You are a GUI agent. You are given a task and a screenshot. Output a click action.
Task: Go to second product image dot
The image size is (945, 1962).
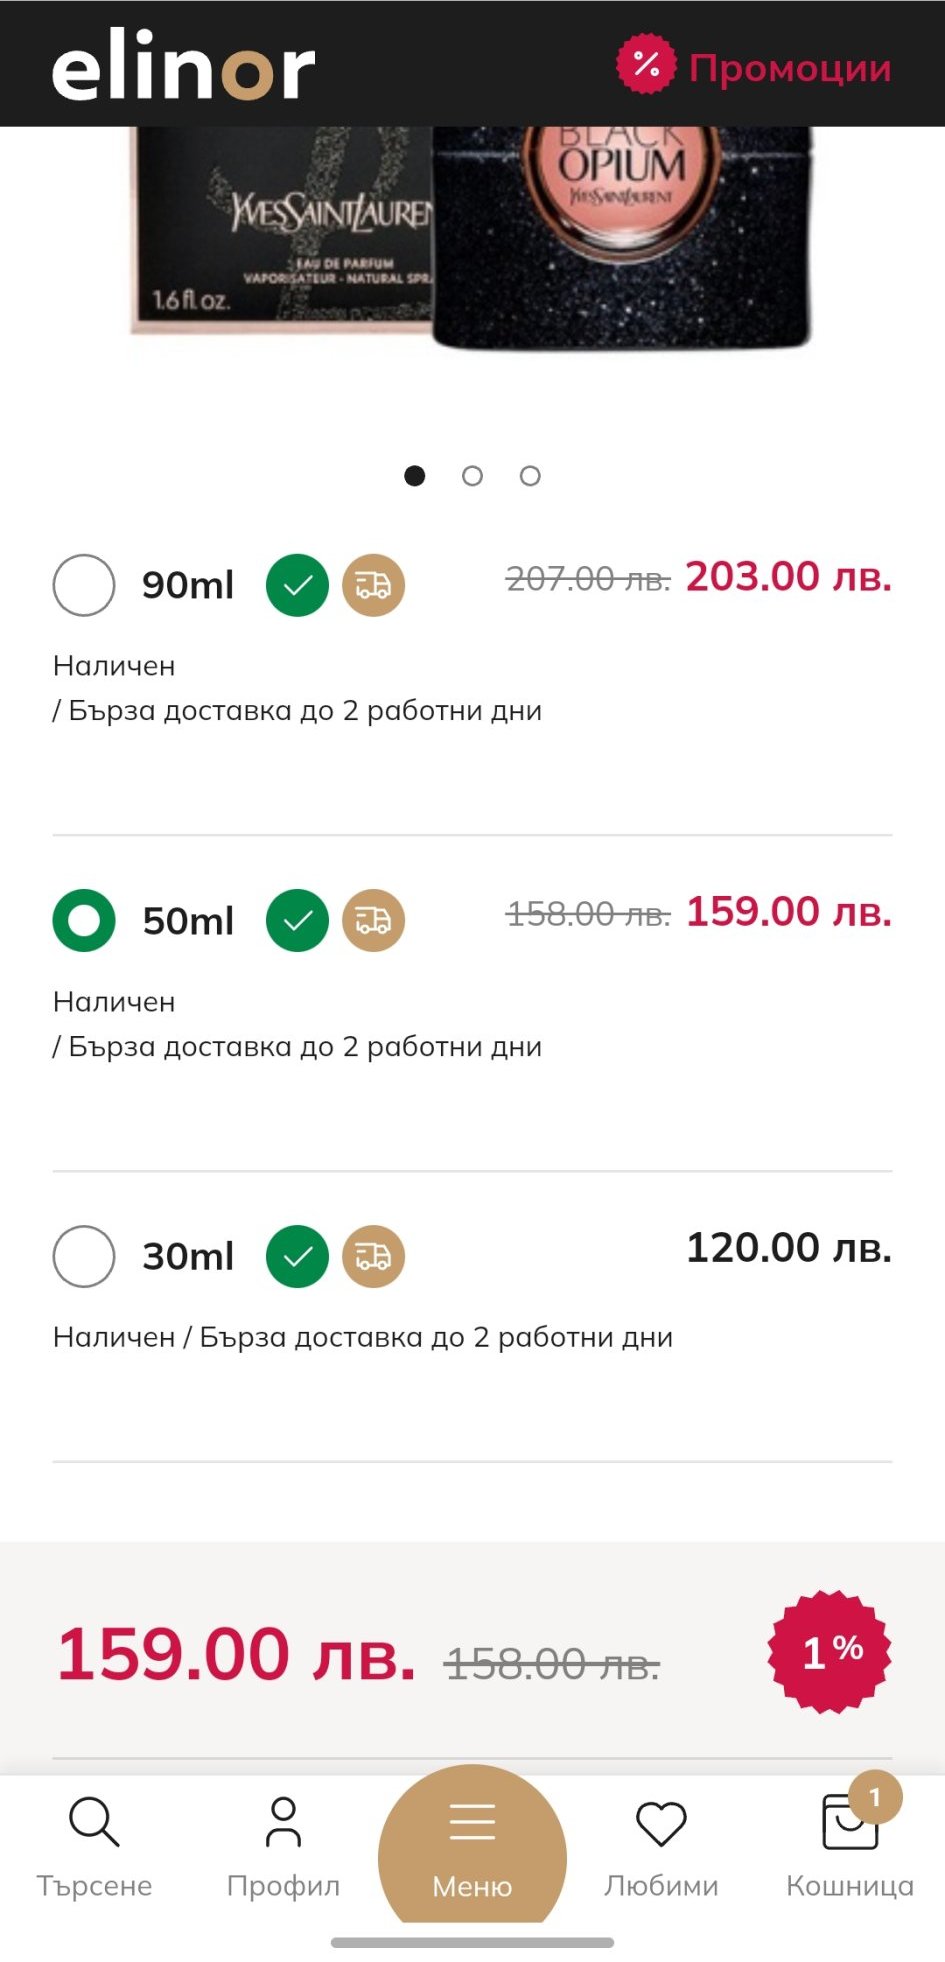point(472,476)
